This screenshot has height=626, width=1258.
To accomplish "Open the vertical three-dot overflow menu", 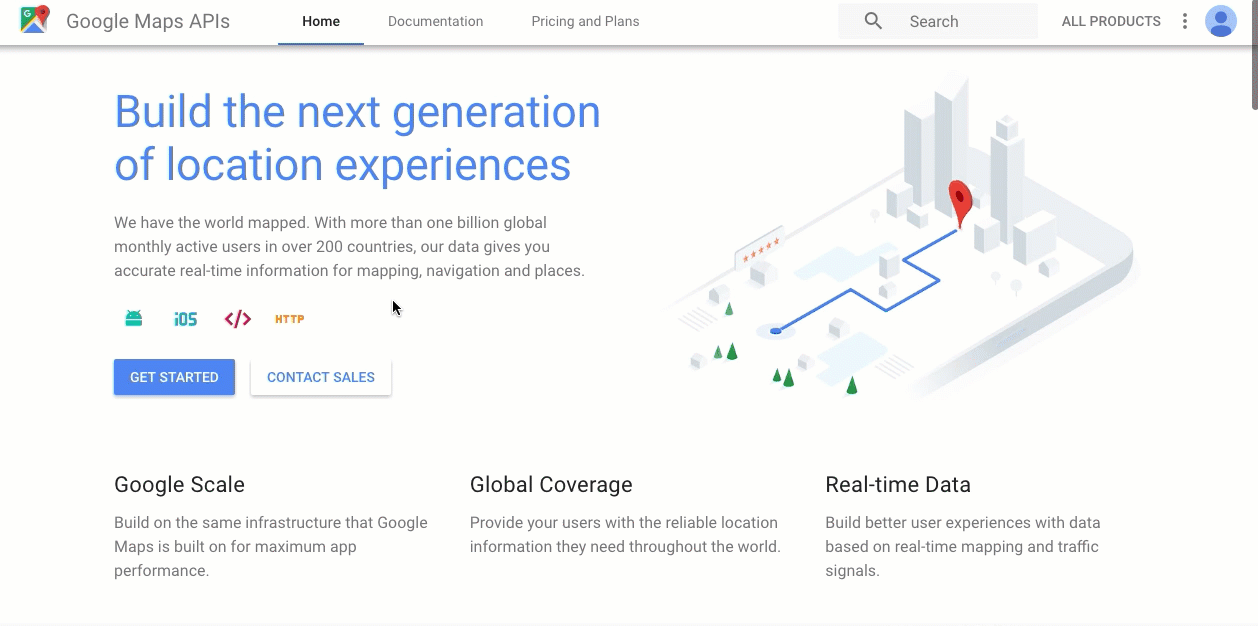I will (x=1185, y=21).
